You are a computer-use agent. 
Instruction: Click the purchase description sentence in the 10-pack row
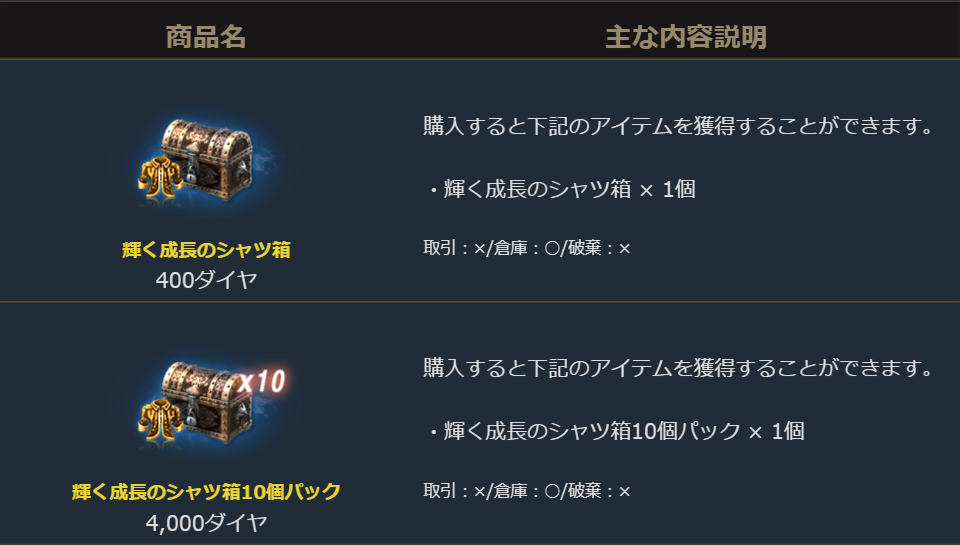[x=678, y=368]
